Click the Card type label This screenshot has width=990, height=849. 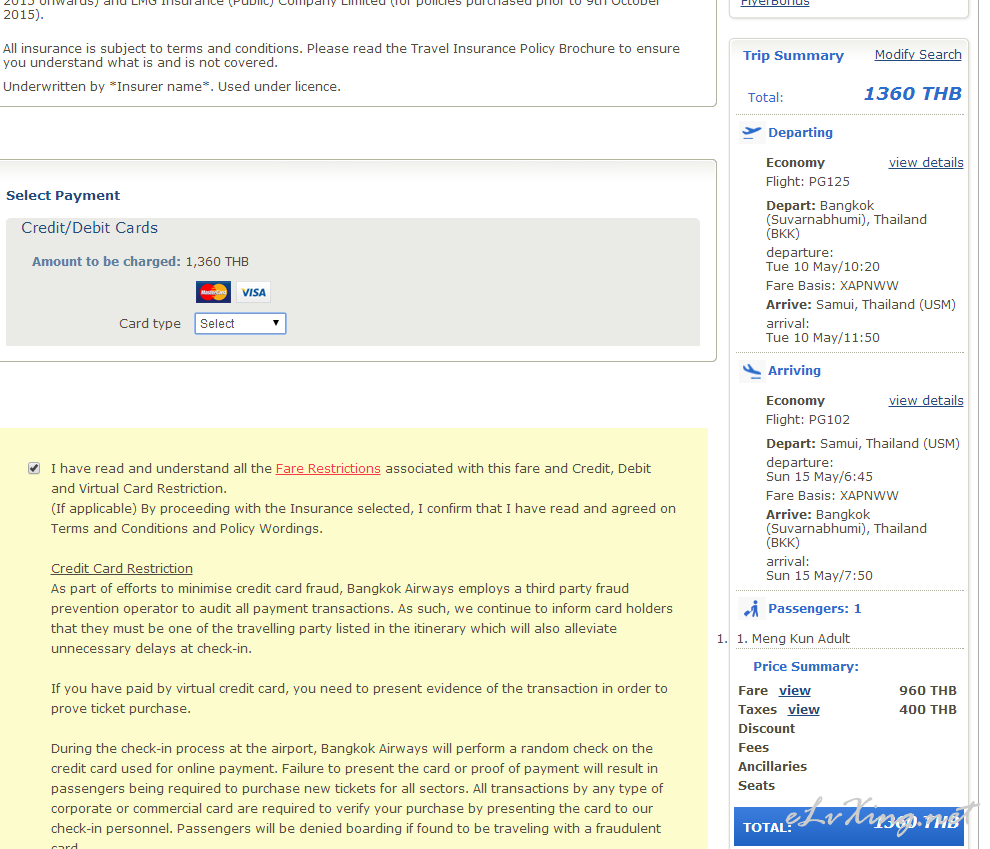click(150, 324)
